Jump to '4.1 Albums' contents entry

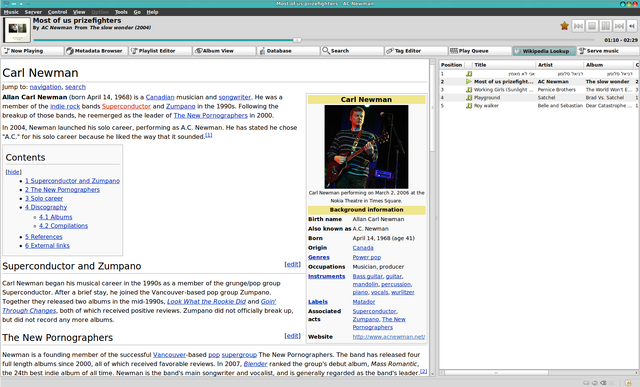(x=56, y=217)
